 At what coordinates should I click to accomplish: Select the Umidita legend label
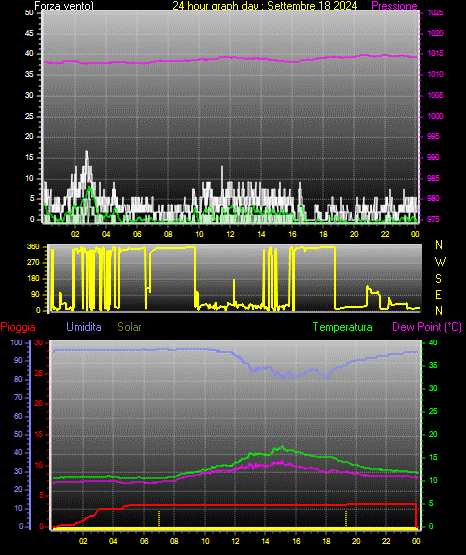click(x=84, y=327)
